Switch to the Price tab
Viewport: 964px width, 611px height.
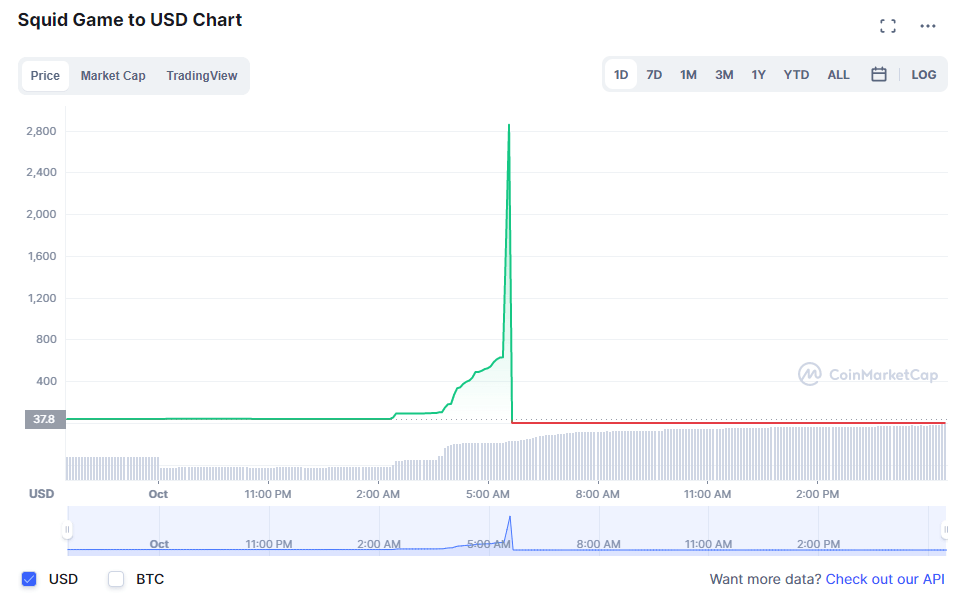(45, 76)
